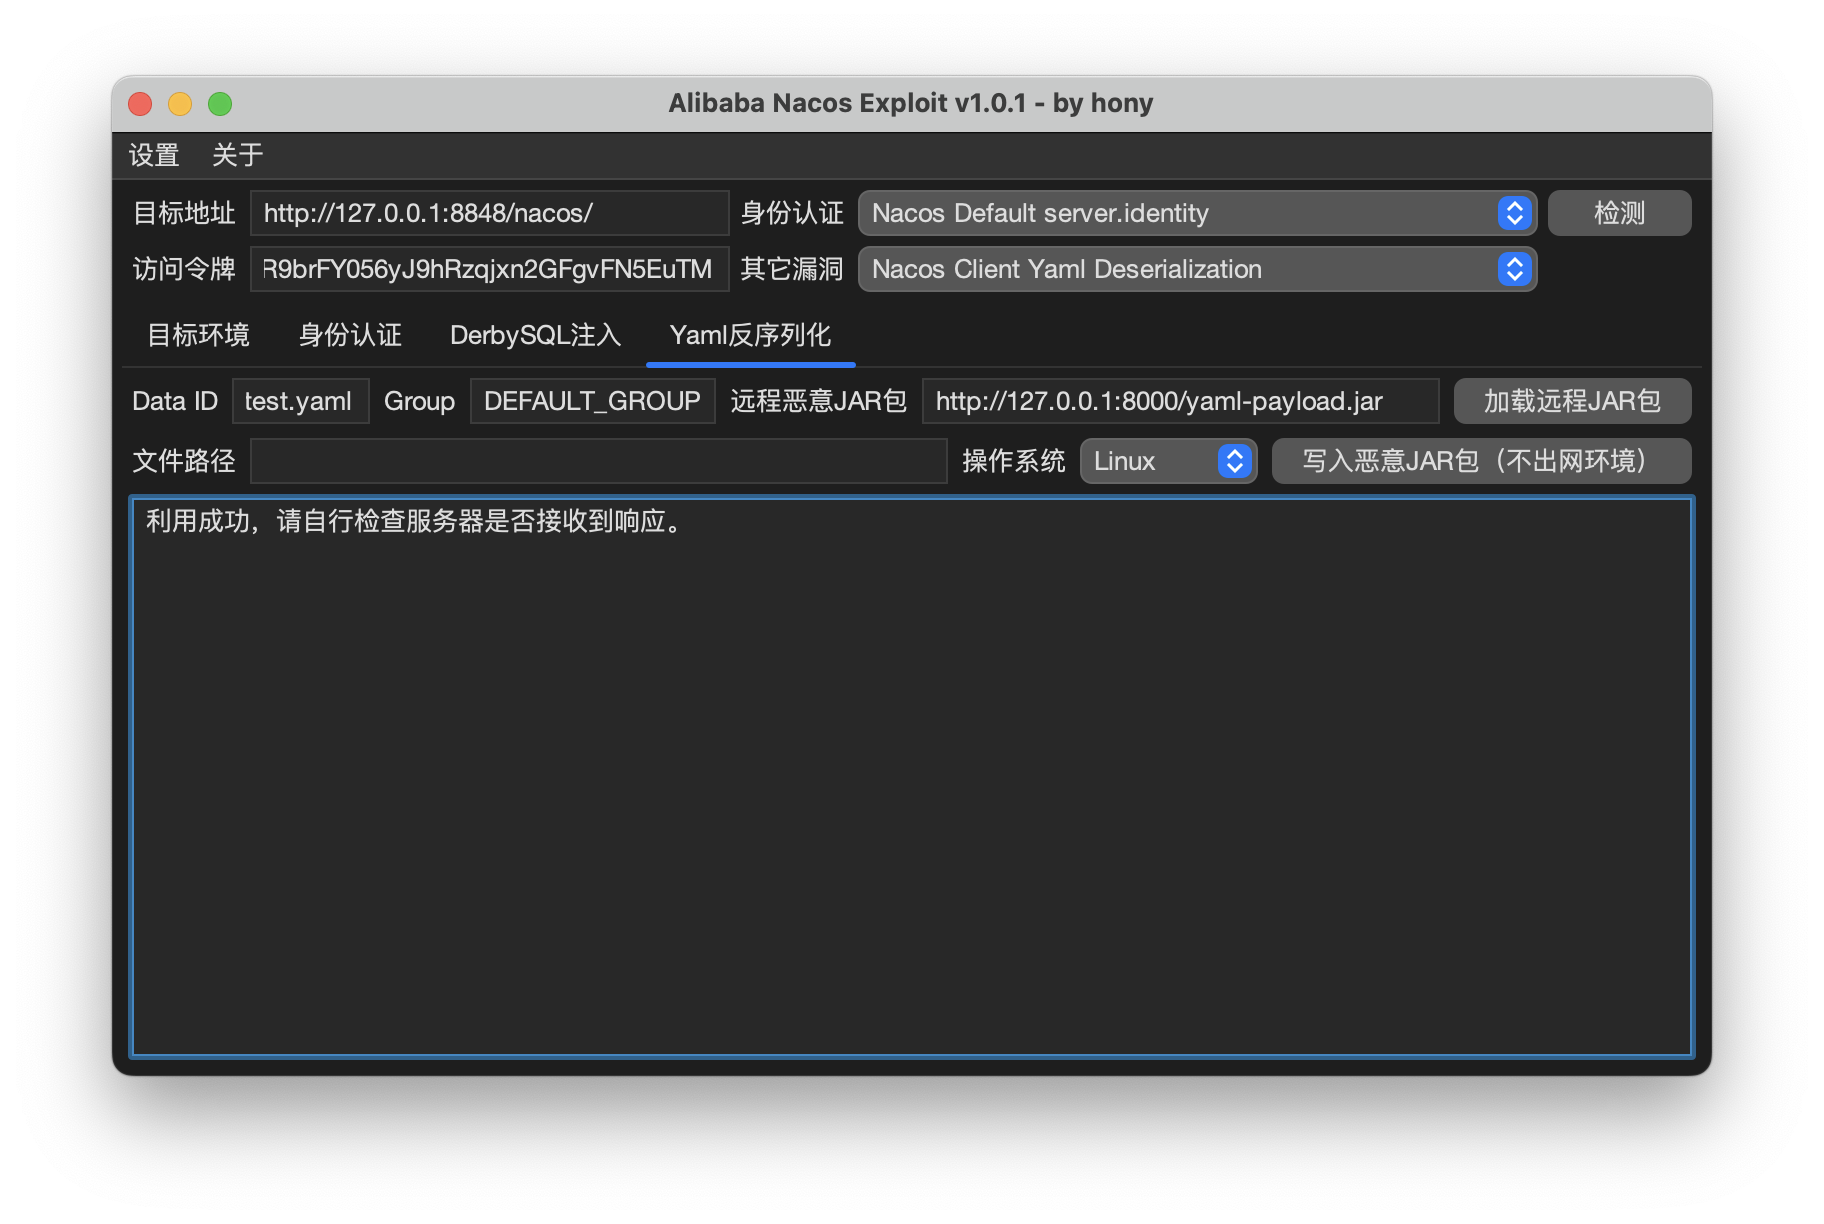Click the empty 文件路径 input field
The width and height of the screenshot is (1824, 1224).
click(598, 461)
